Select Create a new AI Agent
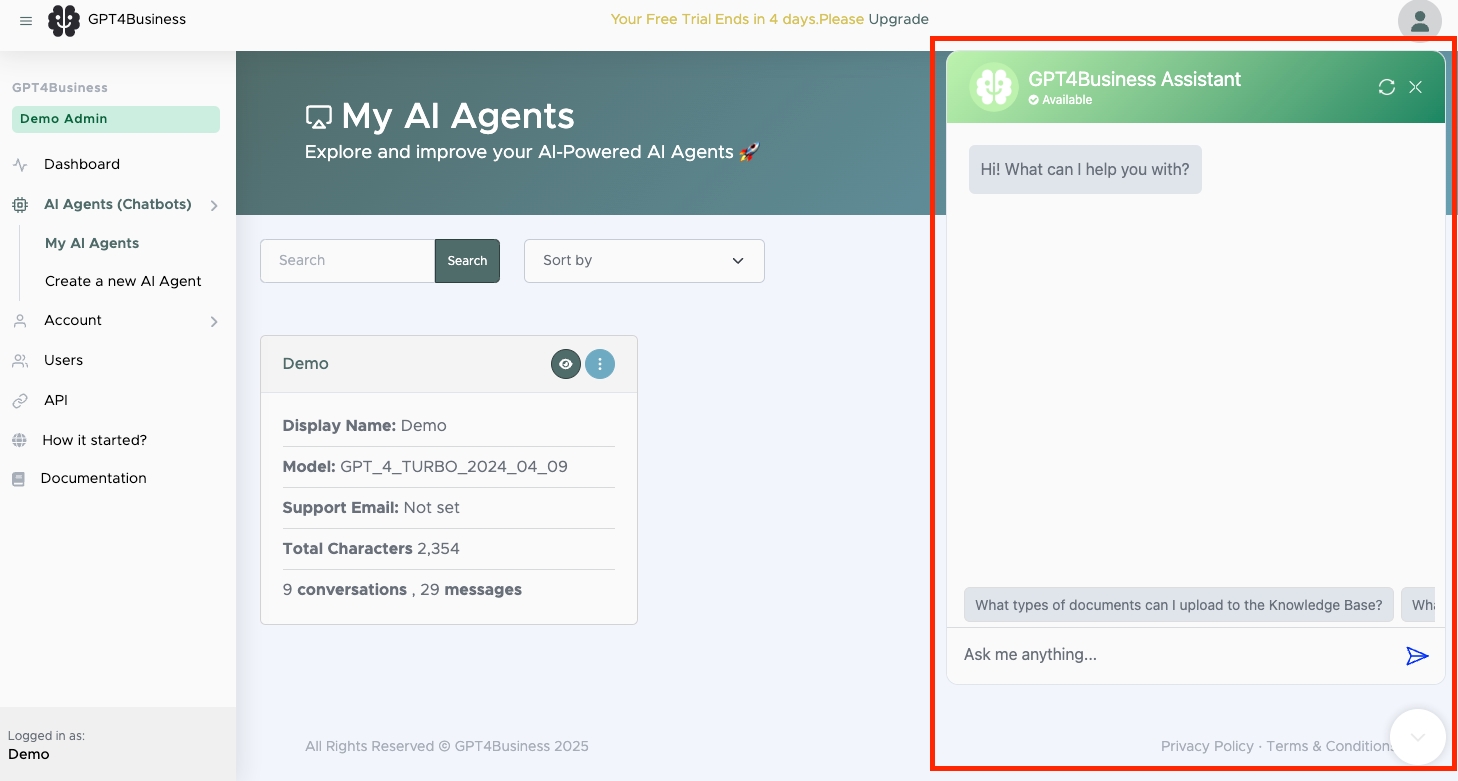Image resolution: width=1458 pixels, height=781 pixels. pos(123,281)
